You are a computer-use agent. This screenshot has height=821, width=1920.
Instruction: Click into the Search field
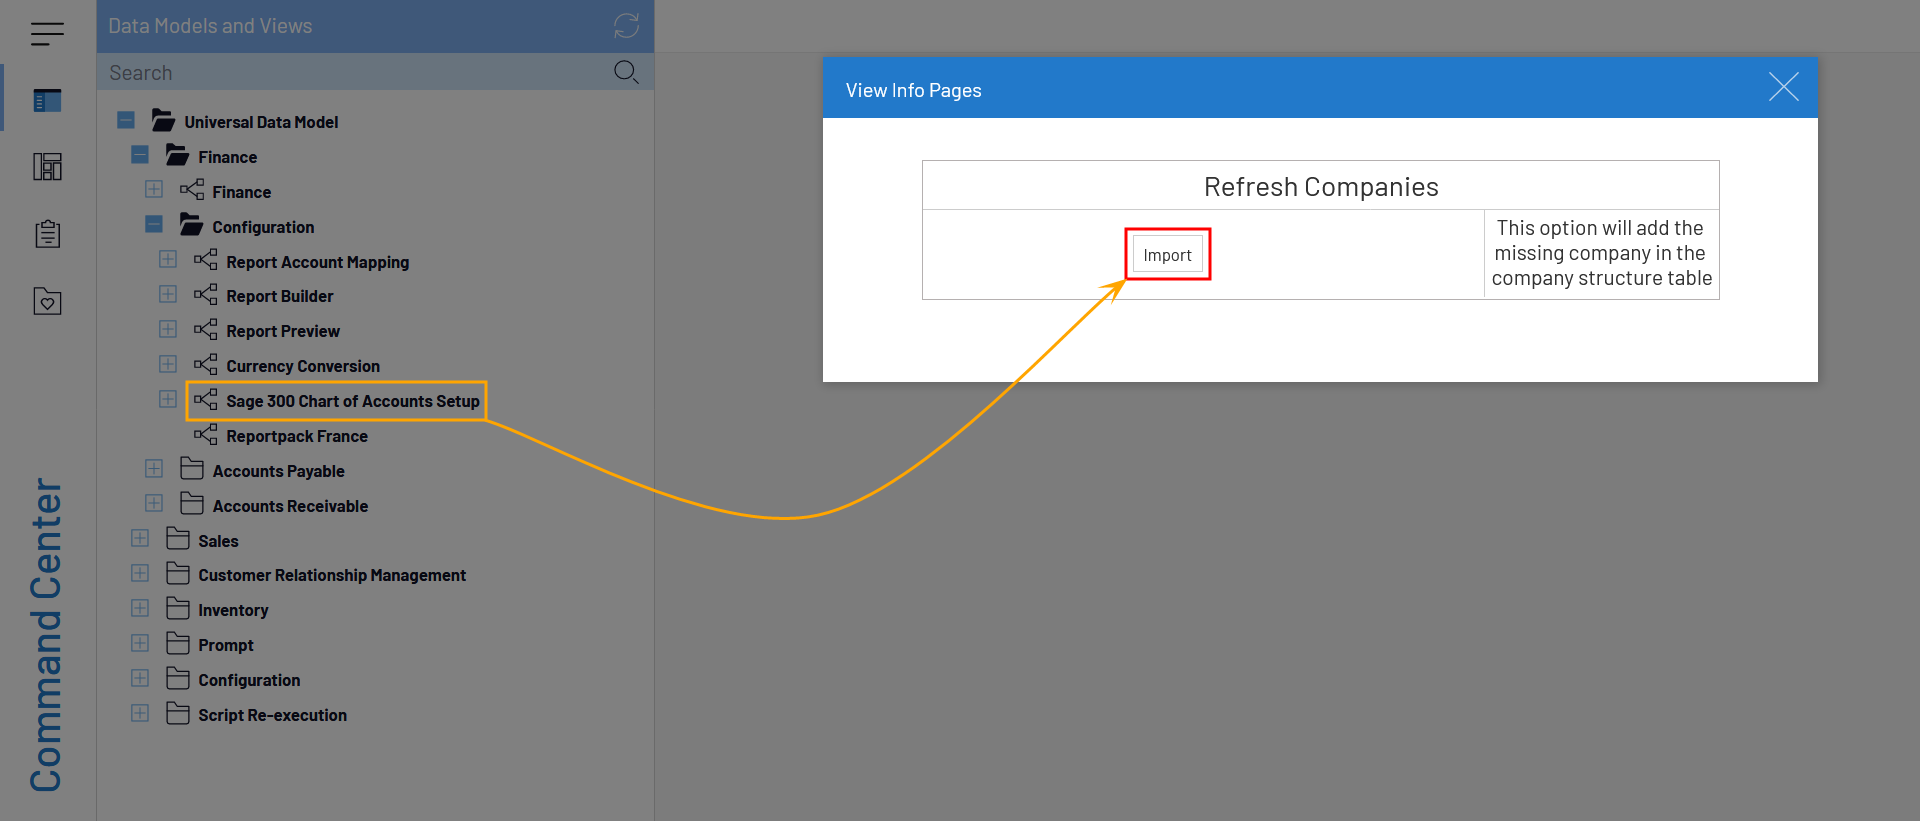350,73
